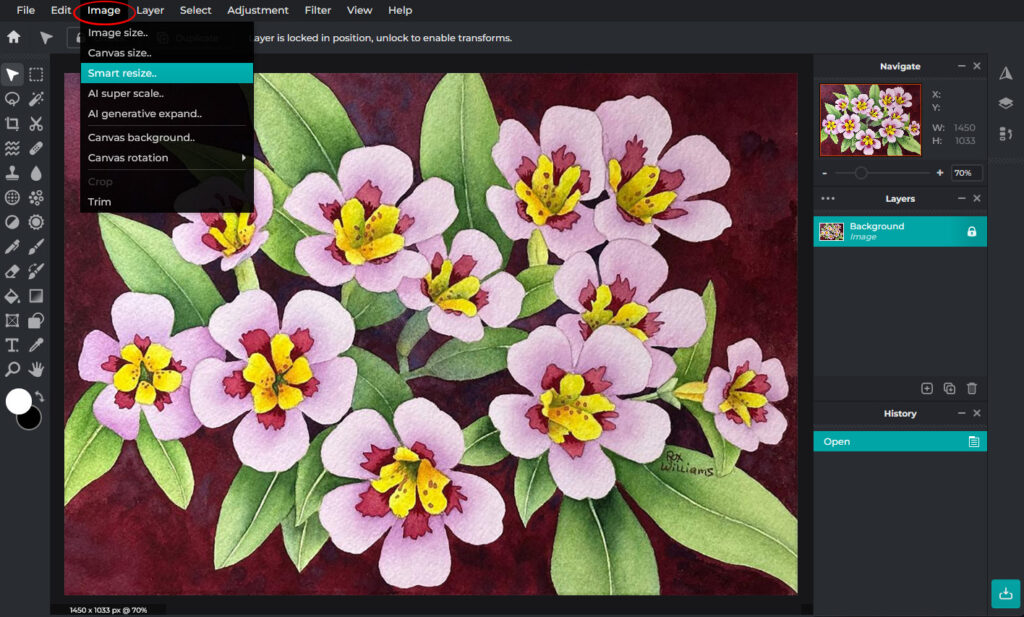Viewport: 1024px width, 617px height.
Task: Click the Home icon
Action: (14, 37)
